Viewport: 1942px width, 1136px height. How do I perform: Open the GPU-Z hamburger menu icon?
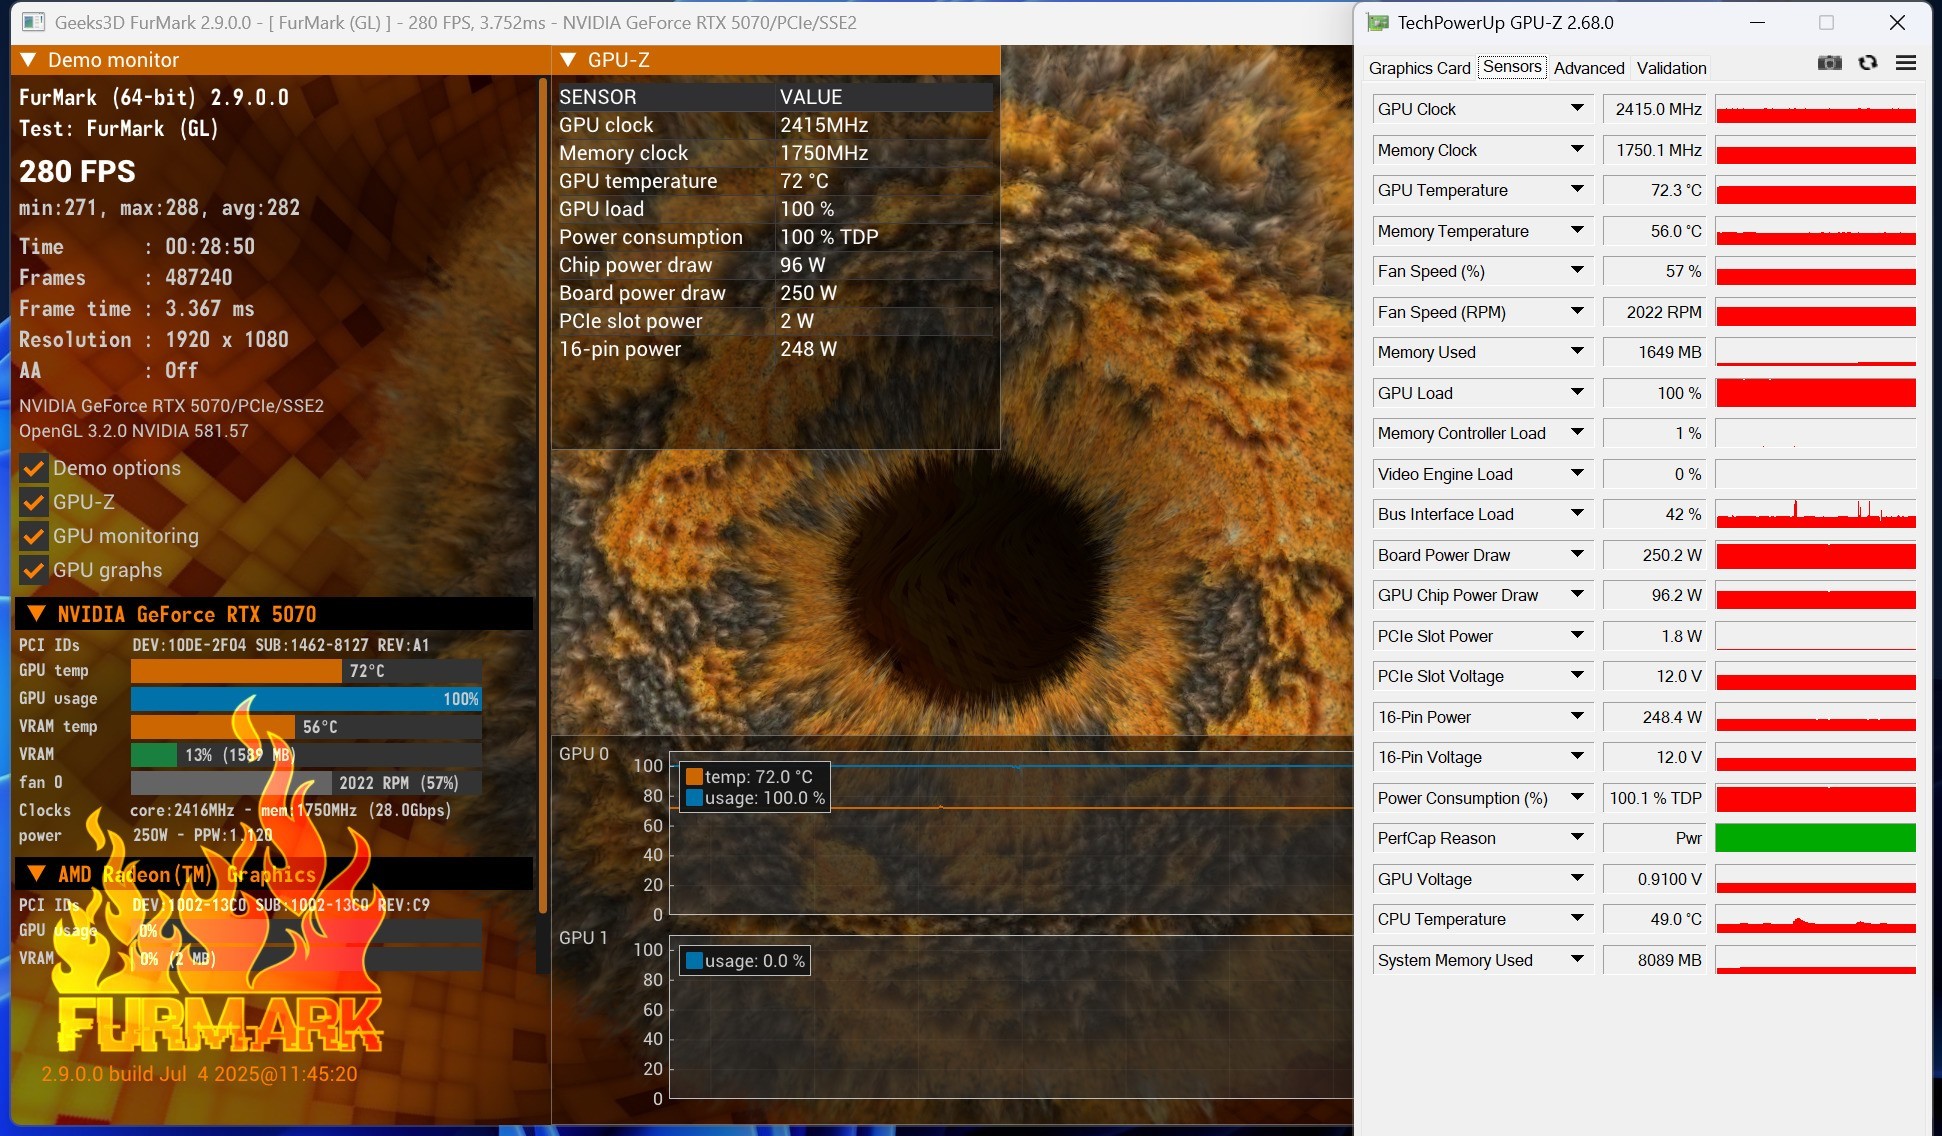[1906, 63]
